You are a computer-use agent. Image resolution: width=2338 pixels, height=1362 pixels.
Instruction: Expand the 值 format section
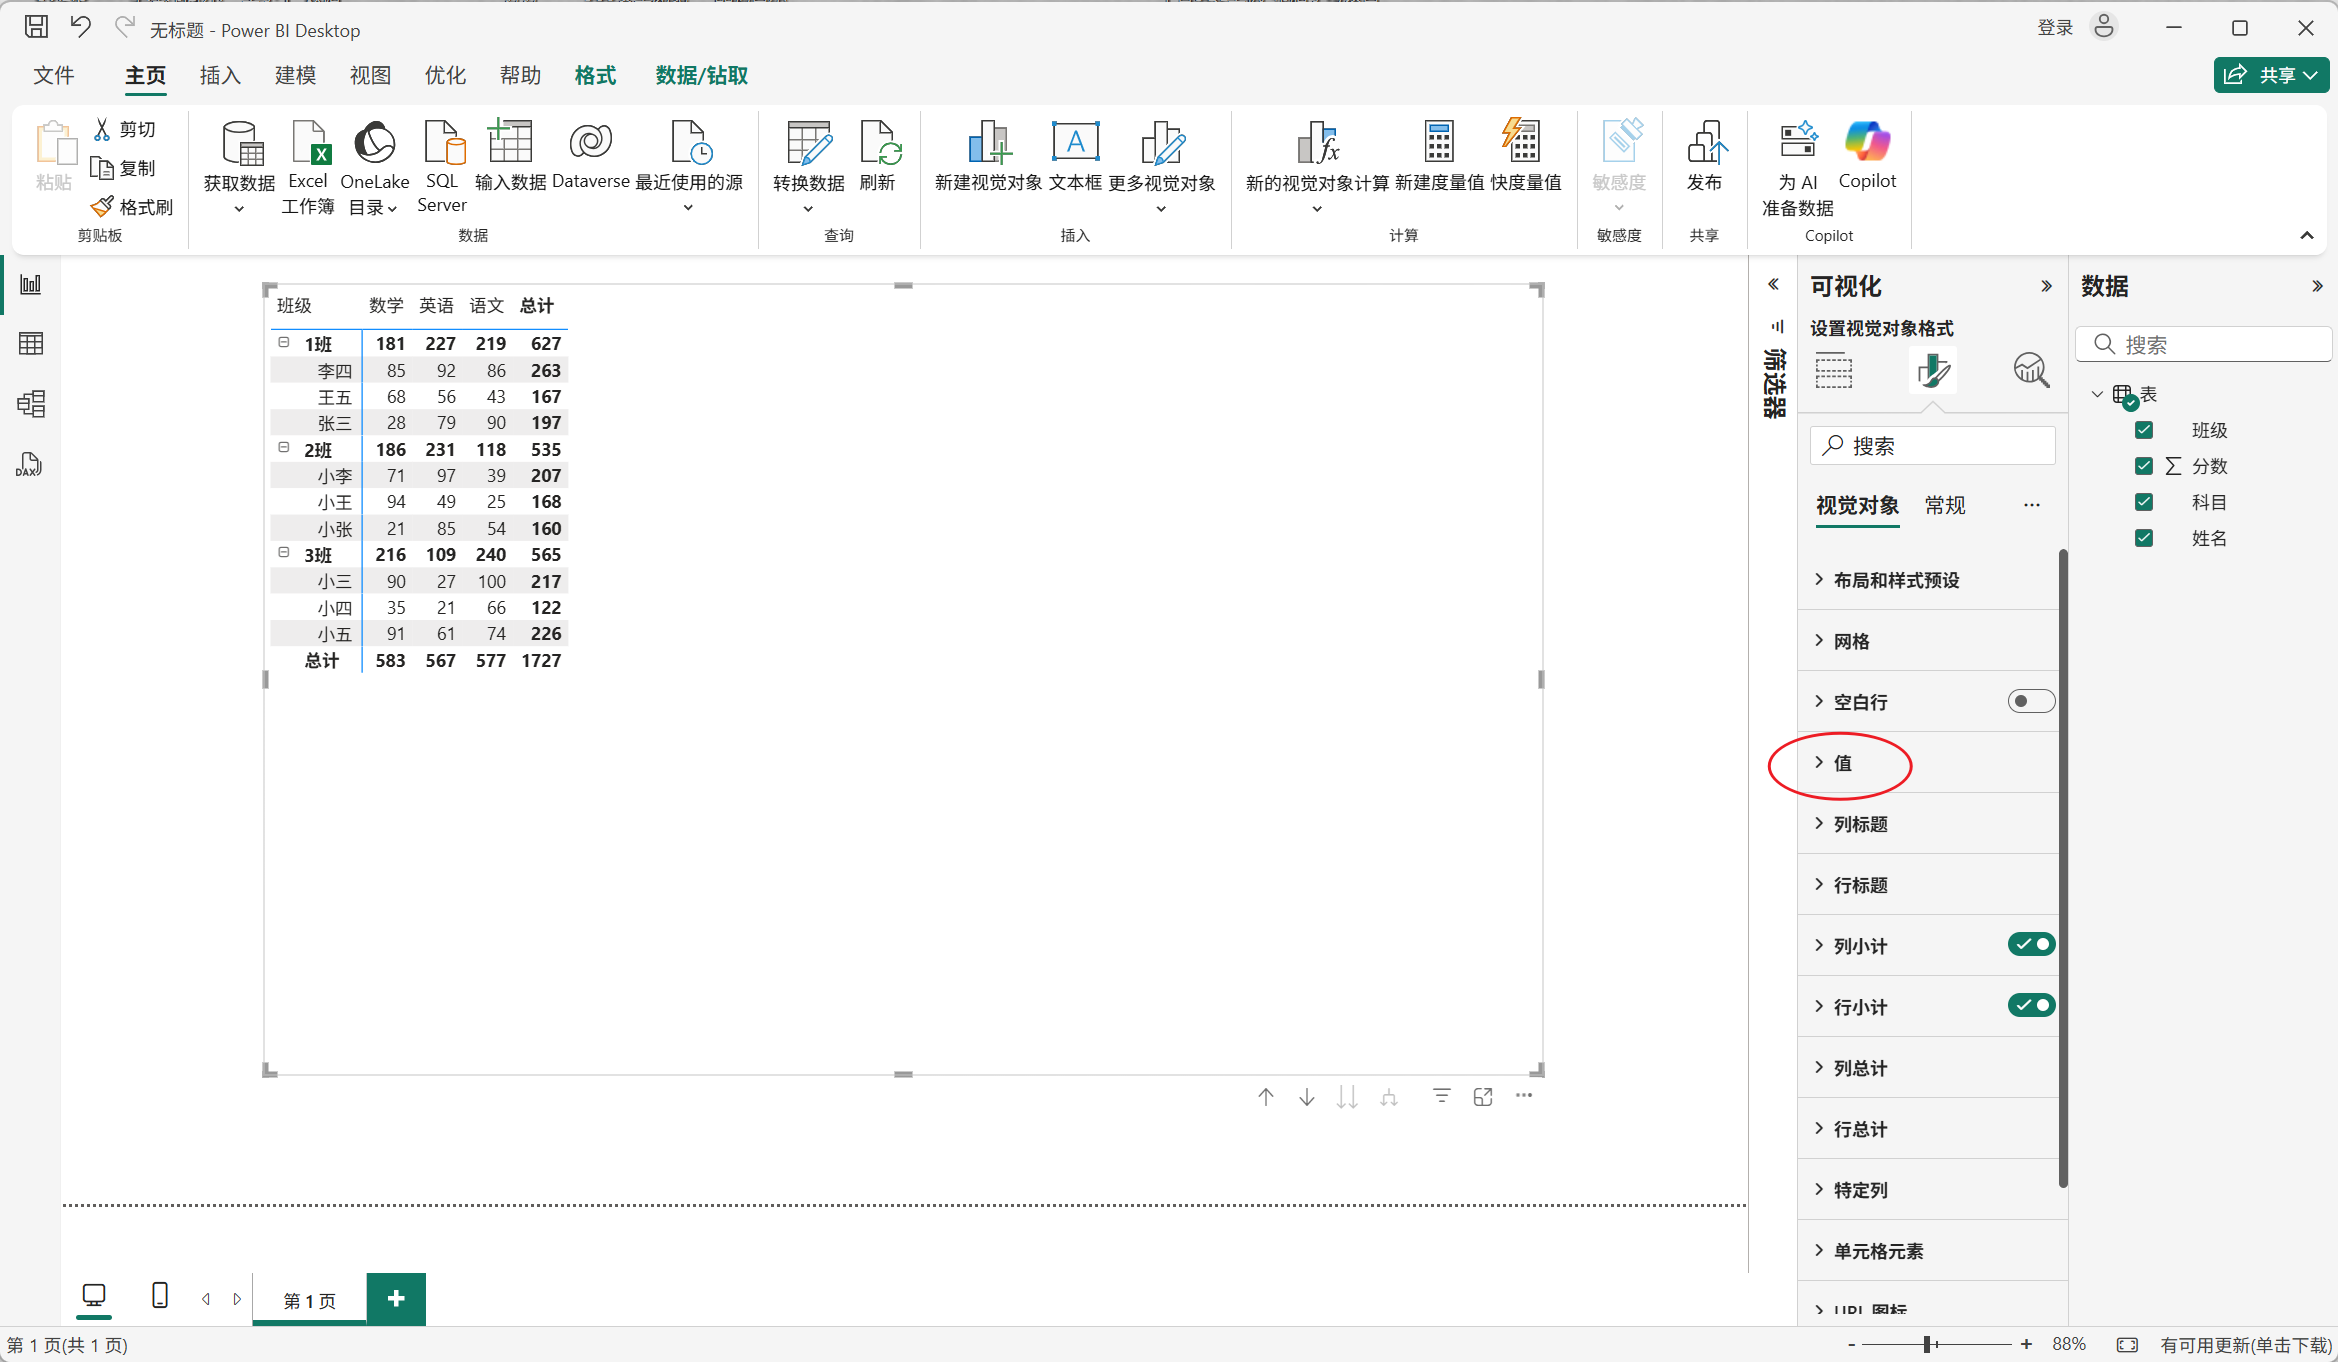(x=1842, y=763)
